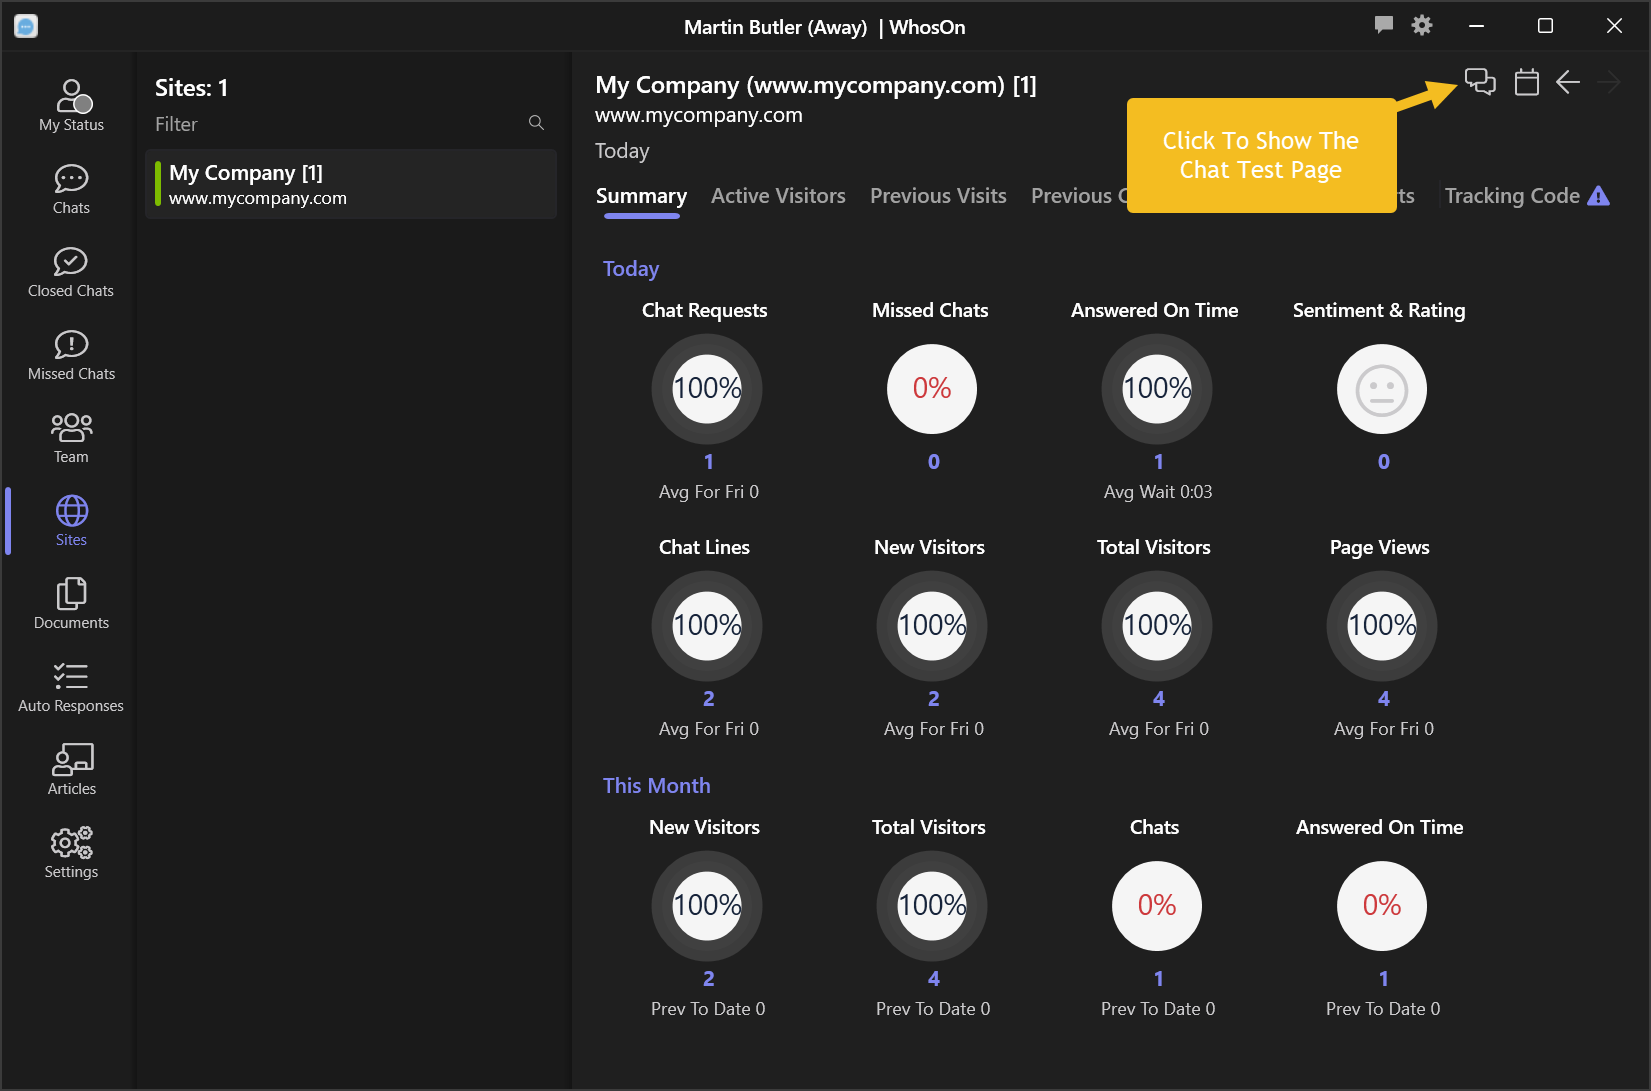Open the My Status sidebar icon
The width and height of the screenshot is (1651, 1091).
click(71, 105)
